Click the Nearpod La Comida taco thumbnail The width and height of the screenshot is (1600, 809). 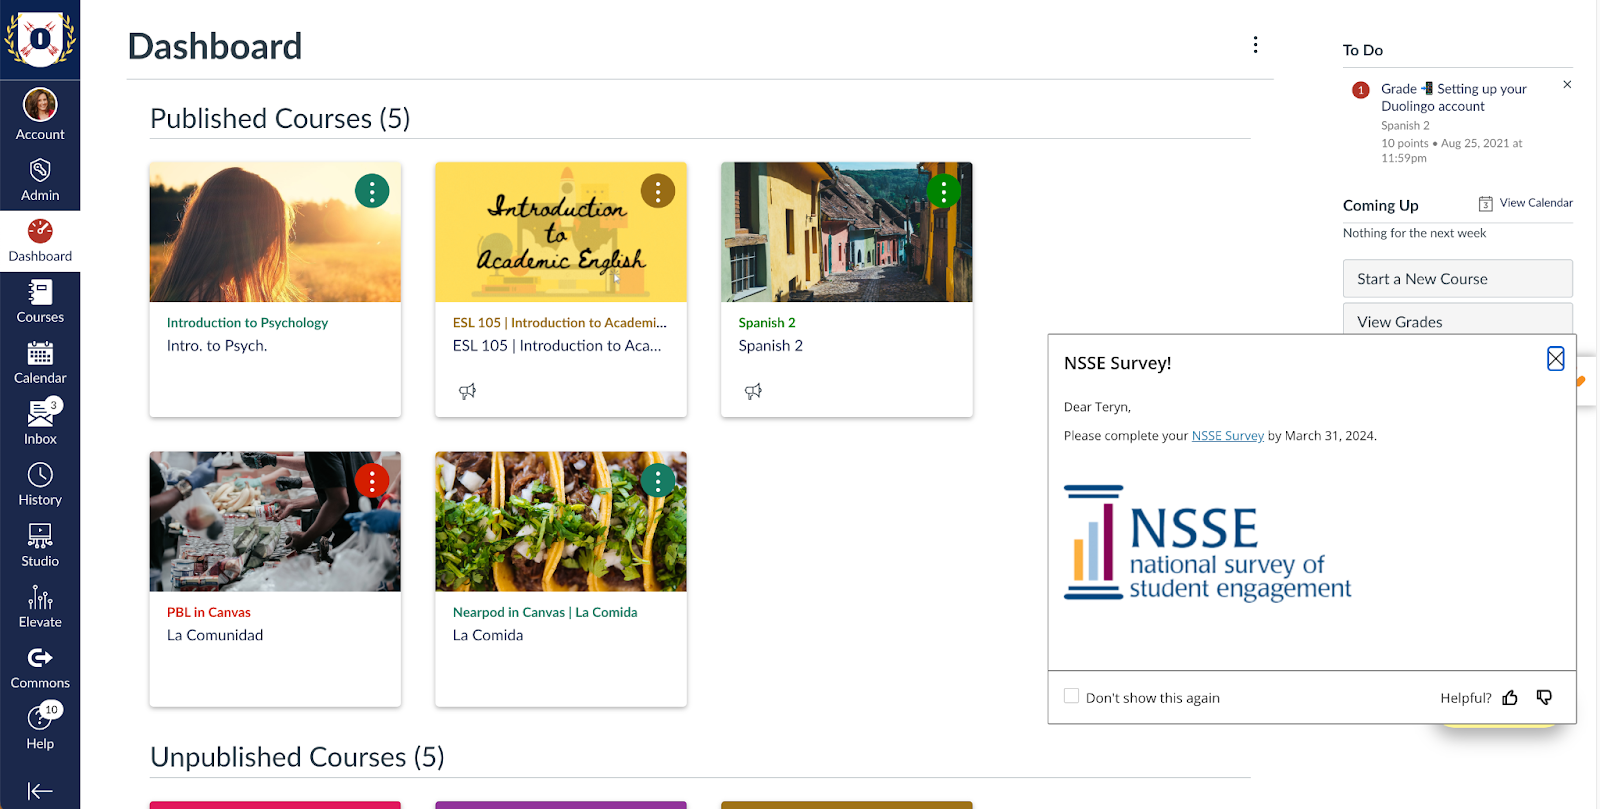(x=561, y=521)
